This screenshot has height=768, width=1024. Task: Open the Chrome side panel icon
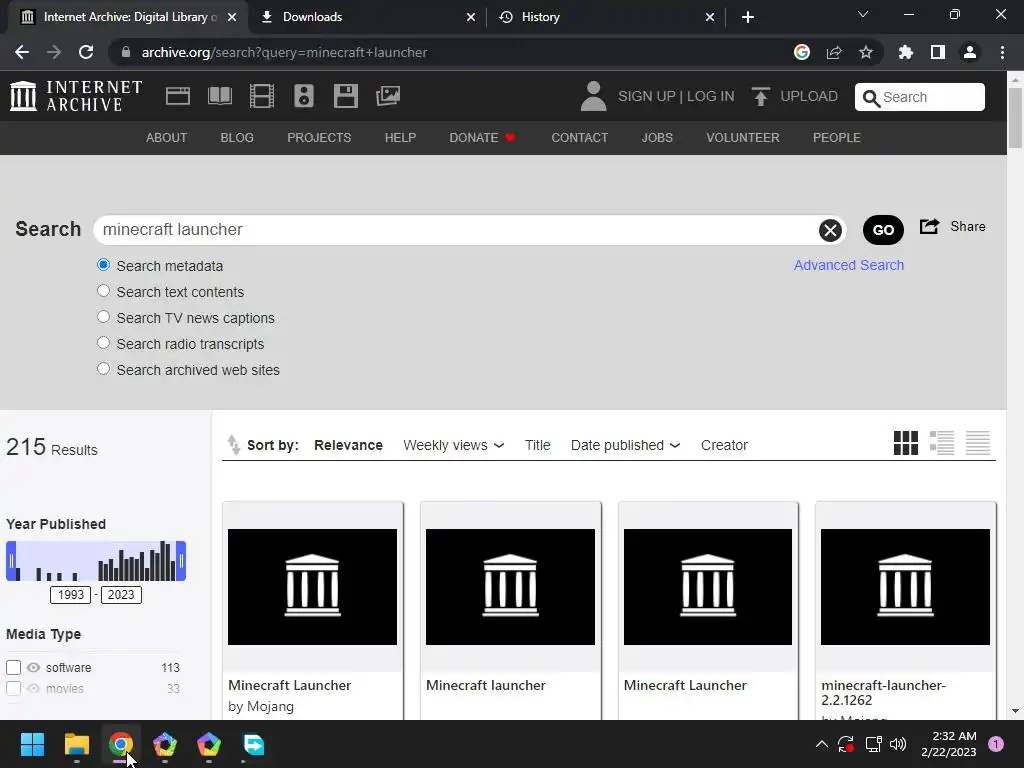click(x=938, y=52)
